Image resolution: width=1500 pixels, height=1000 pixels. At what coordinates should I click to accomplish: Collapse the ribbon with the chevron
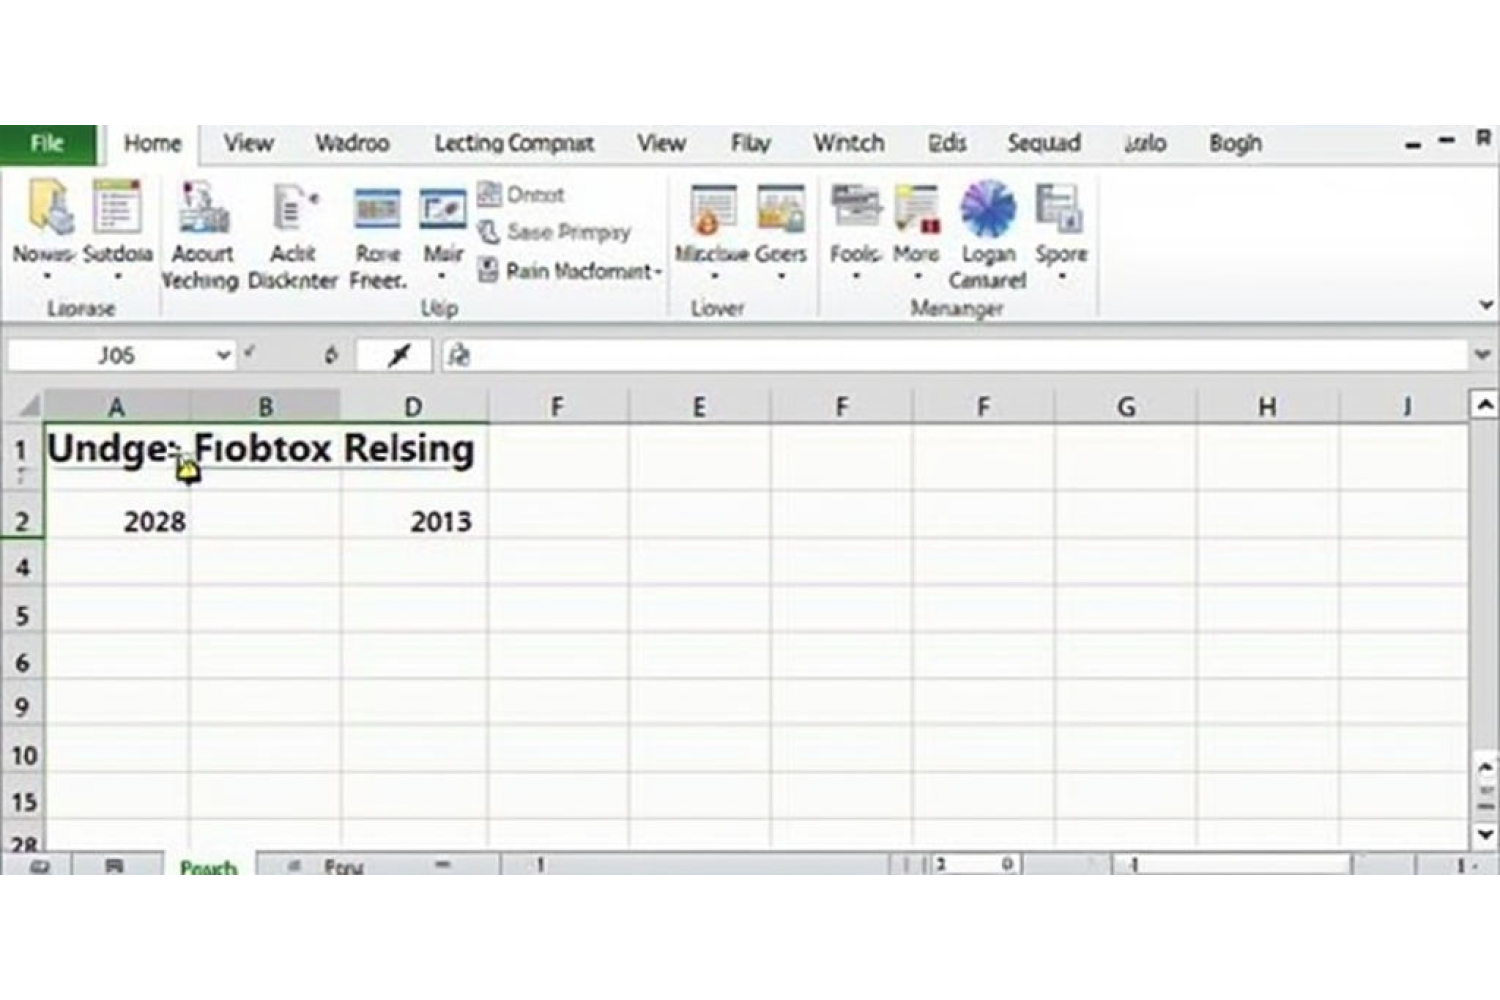pyautogui.click(x=1486, y=306)
